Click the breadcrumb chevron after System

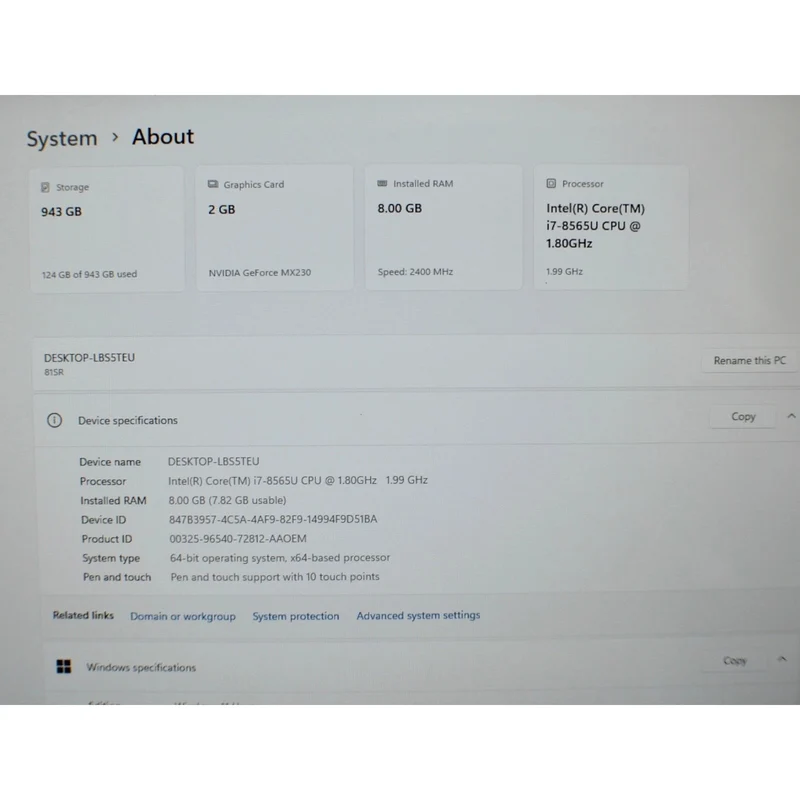[115, 137]
